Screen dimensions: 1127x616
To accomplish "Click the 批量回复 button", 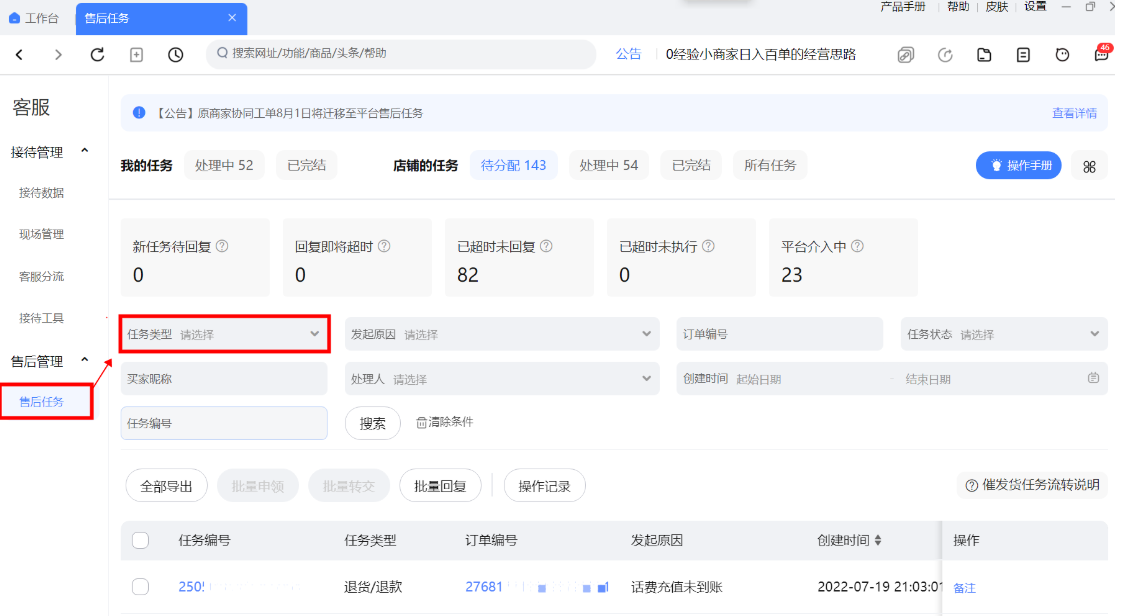I will (440, 486).
